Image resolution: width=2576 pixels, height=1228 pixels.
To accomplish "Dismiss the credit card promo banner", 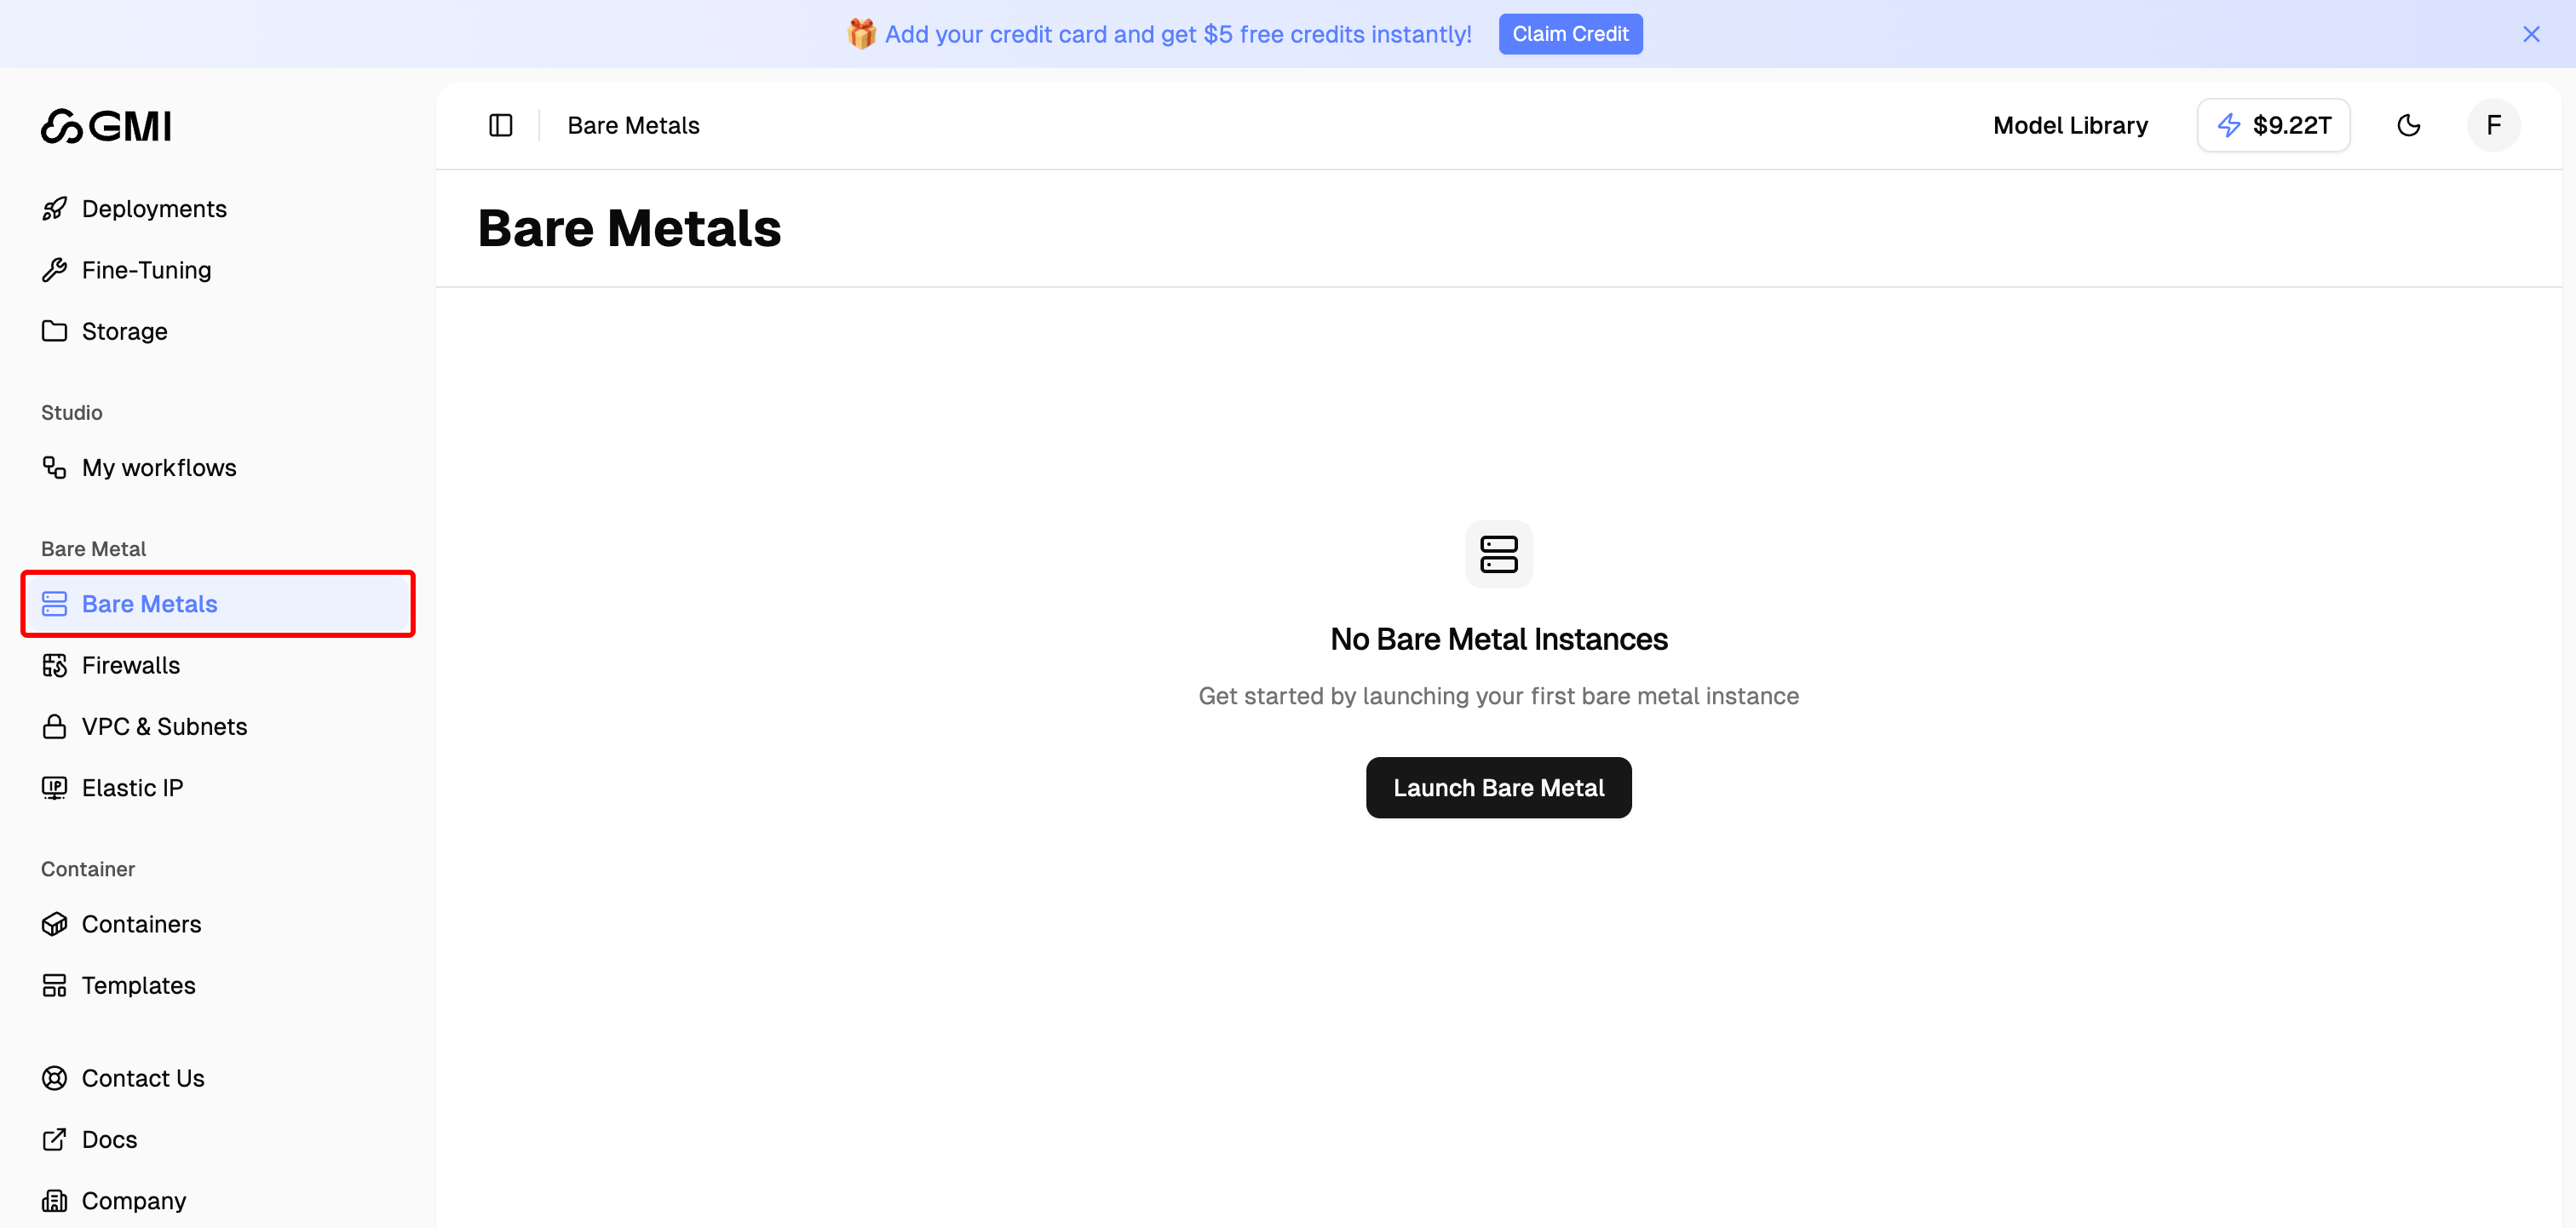I will pos(2532,33).
